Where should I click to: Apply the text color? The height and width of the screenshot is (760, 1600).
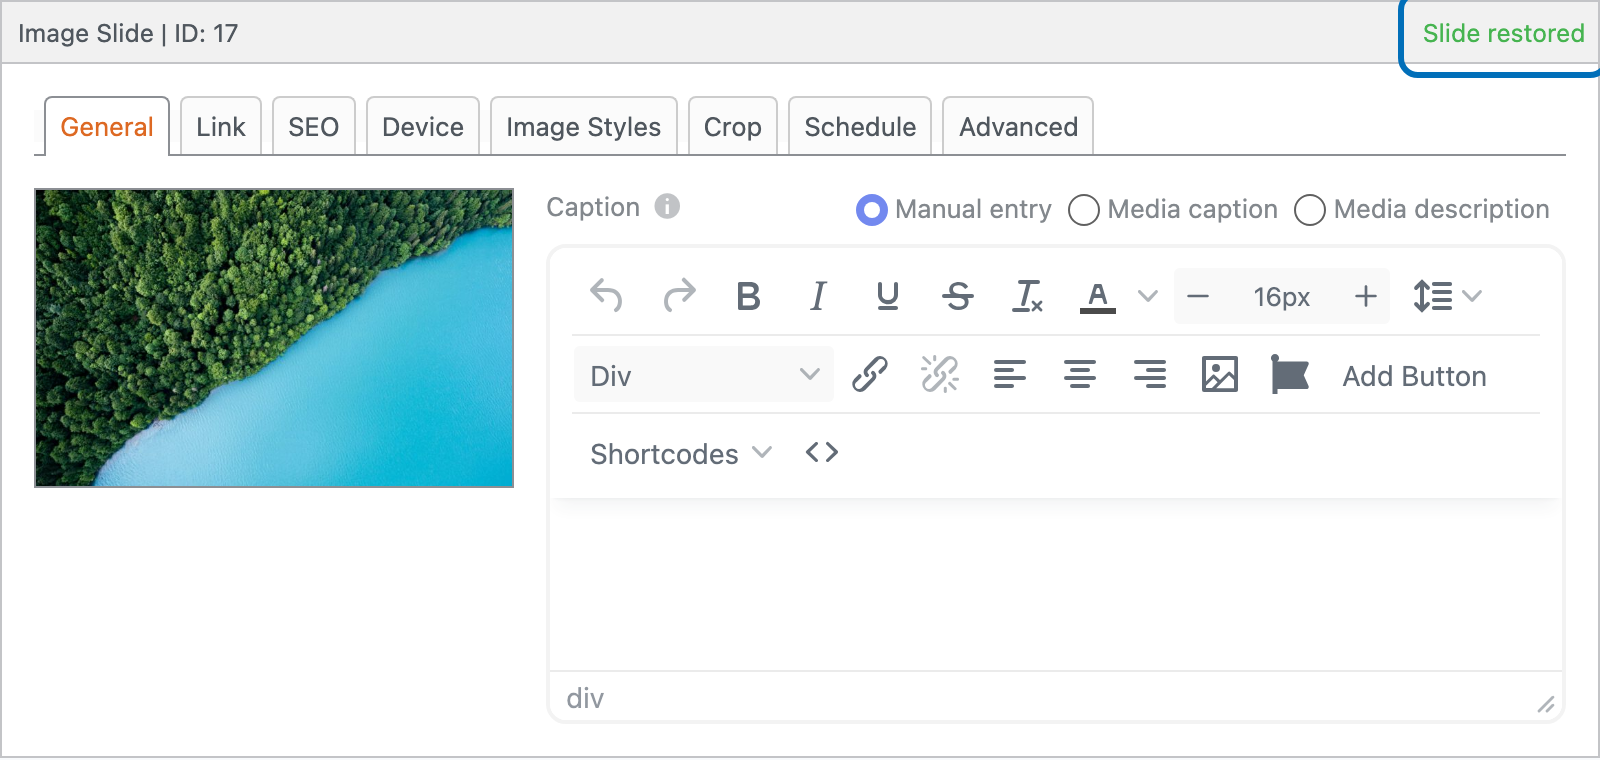pos(1098,296)
